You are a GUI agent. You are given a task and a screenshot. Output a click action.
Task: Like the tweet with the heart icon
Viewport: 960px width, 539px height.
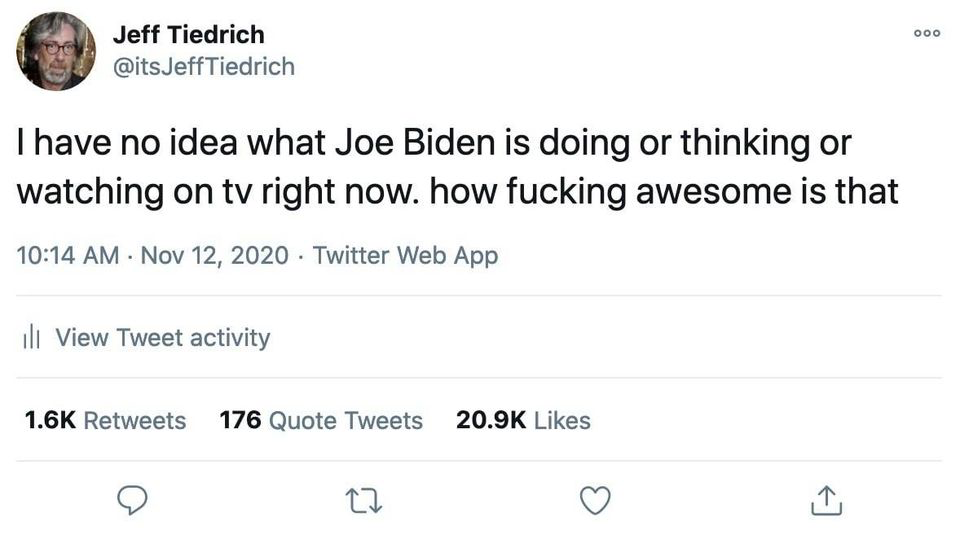coord(596,500)
